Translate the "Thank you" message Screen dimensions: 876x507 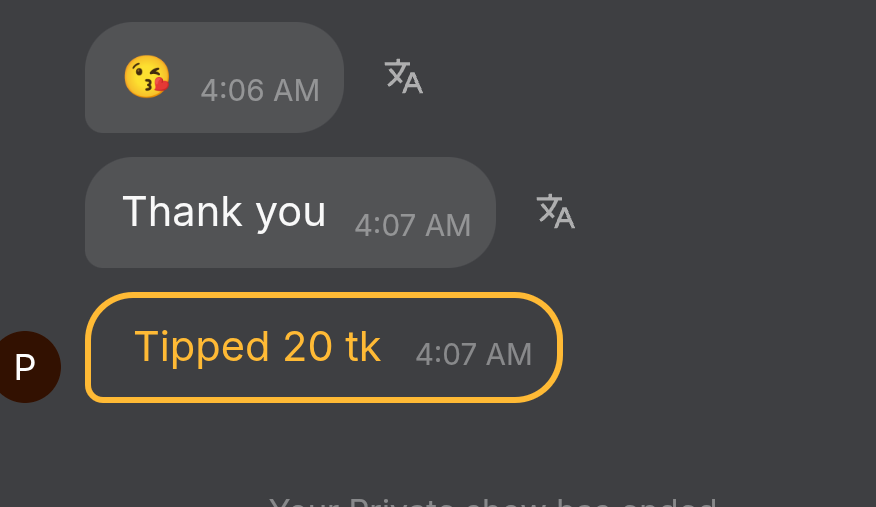[x=555, y=211]
